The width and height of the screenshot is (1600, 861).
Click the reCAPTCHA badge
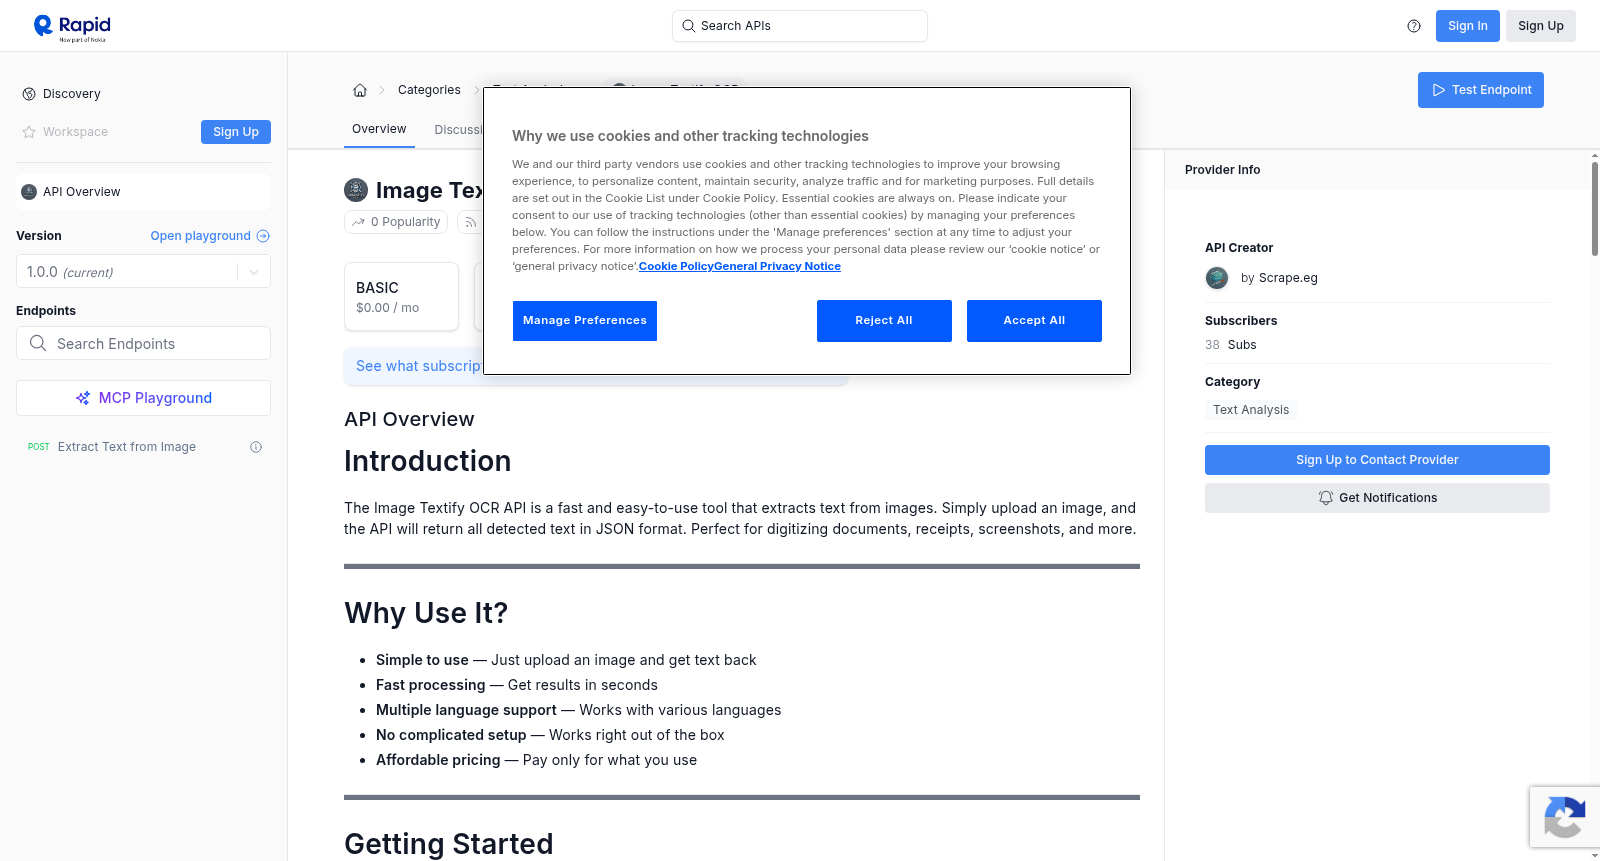coord(1564,817)
